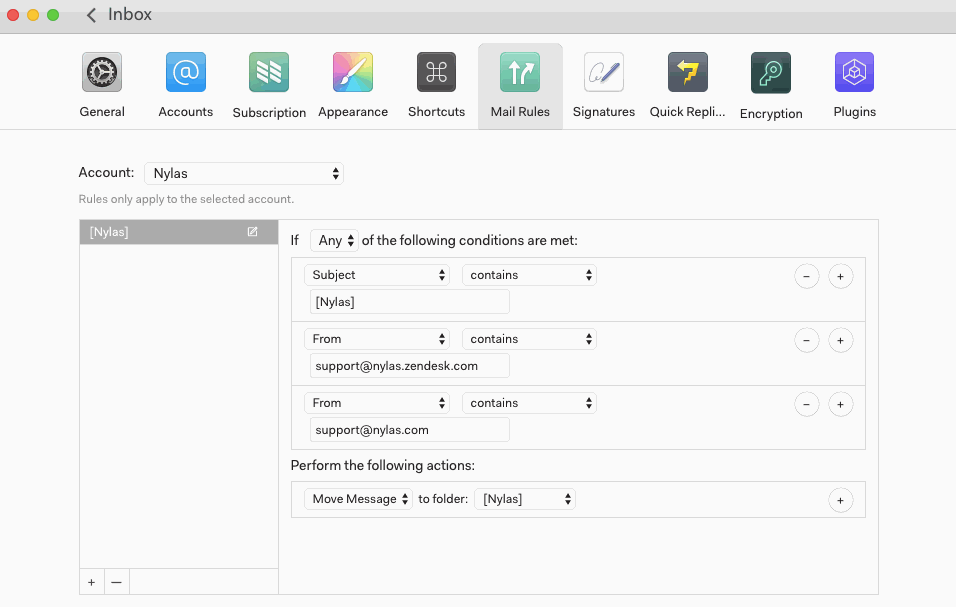Open the Appearance paintbrush icon
956x607 pixels.
(353, 73)
